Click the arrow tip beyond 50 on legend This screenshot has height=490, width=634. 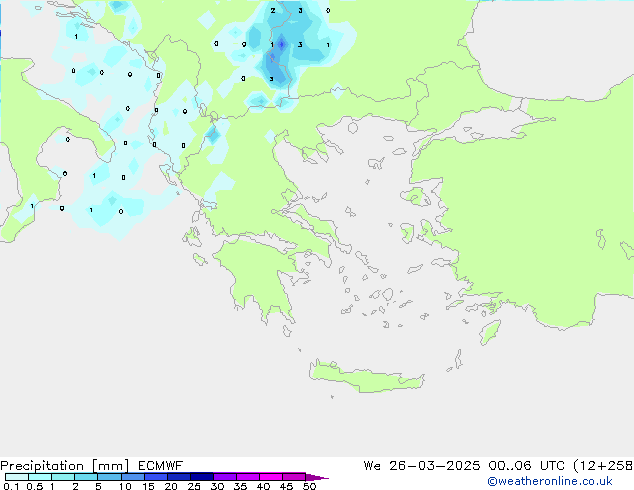[317, 477]
